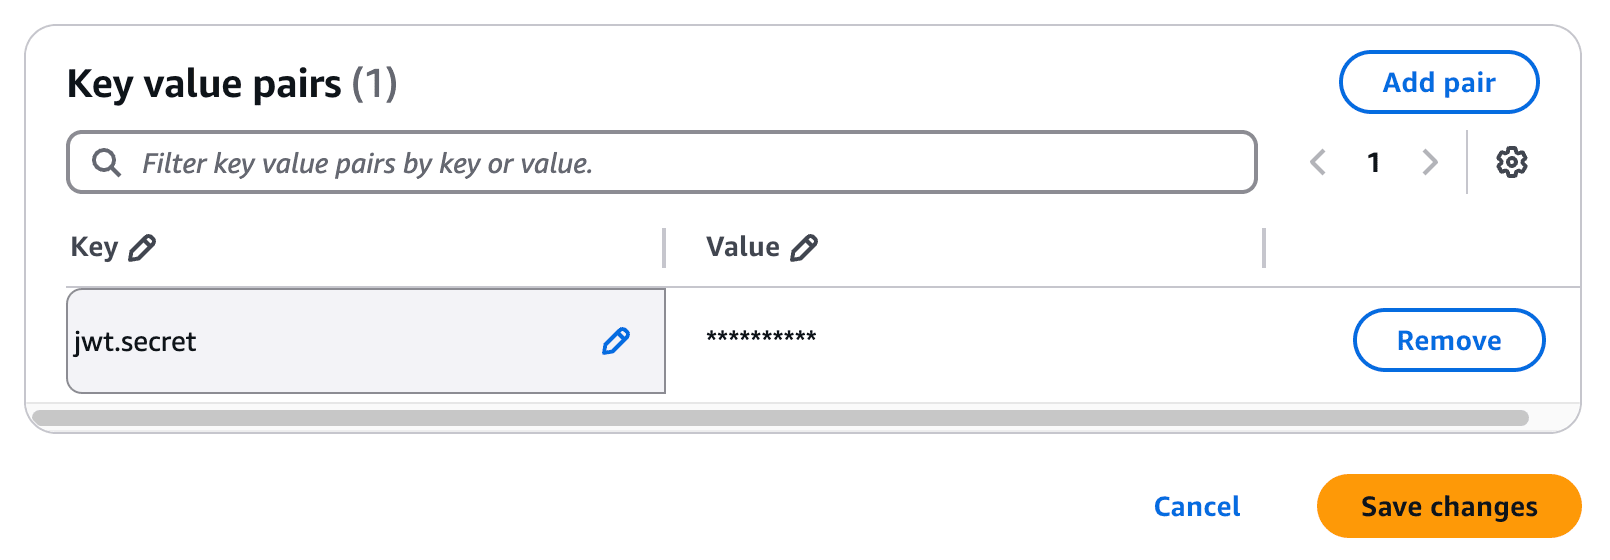Select the jwt.secret key cell
Image resolution: width=1610 pixels, height=560 pixels.
coord(366,341)
